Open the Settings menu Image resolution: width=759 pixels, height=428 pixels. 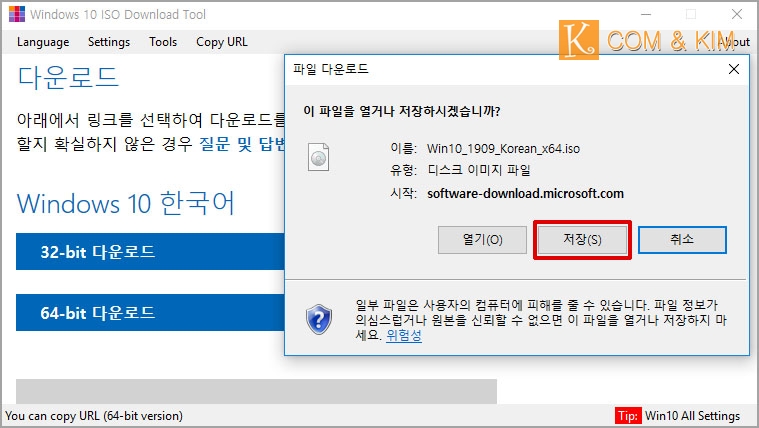pos(109,42)
